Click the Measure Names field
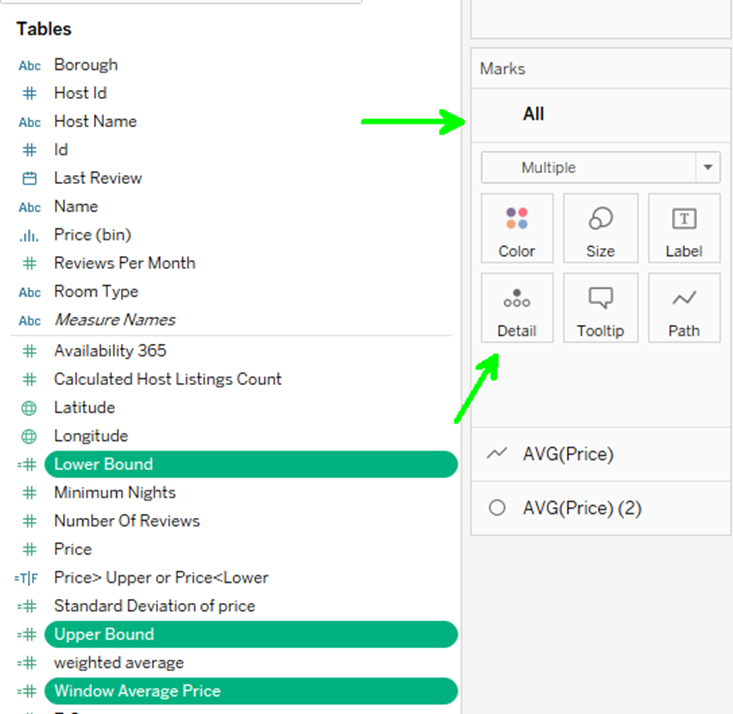733x714 pixels. coord(114,320)
